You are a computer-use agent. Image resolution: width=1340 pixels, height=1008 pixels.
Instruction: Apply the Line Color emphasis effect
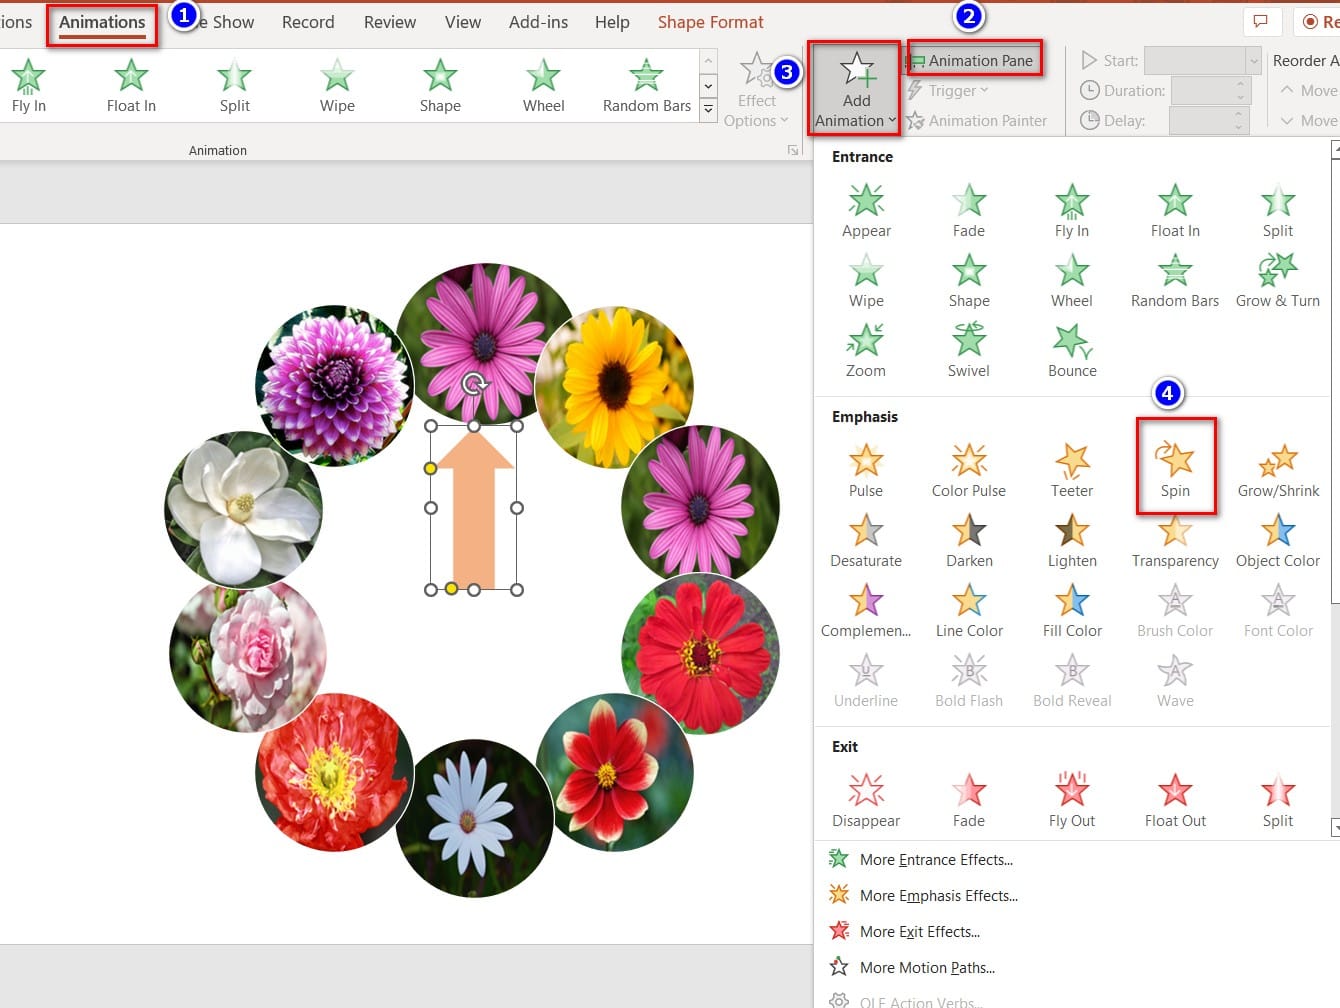pyautogui.click(x=969, y=608)
